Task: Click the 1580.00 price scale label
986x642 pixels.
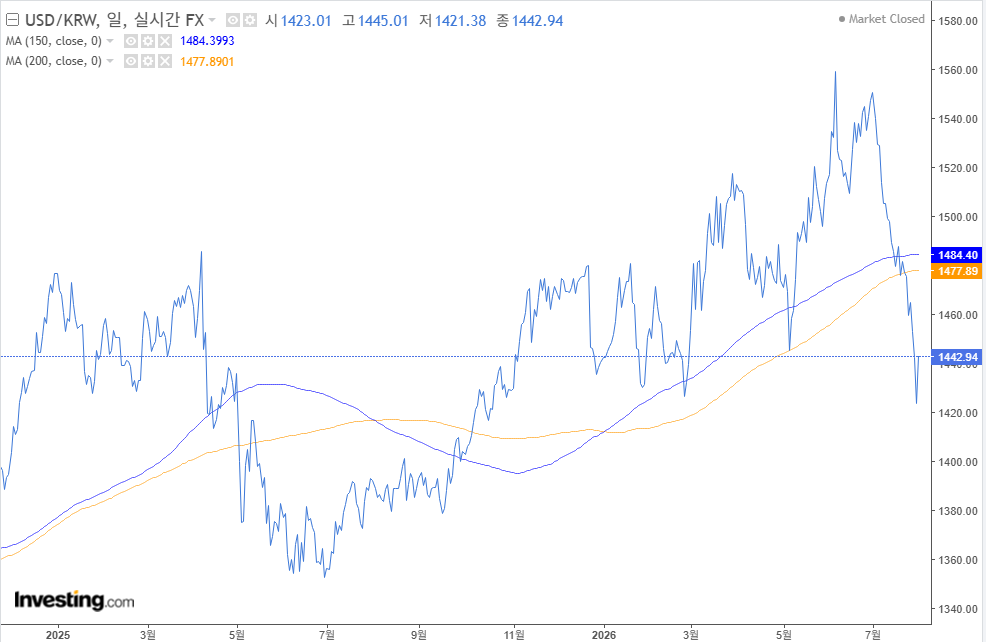Action: pyautogui.click(x=958, y=21)
